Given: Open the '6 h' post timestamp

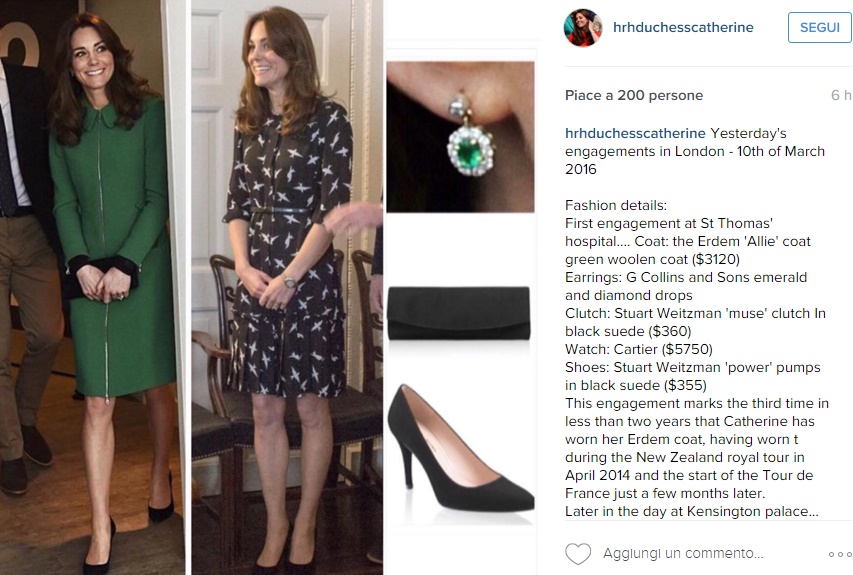Looking at the screenshot, I should tap(840, 95).
